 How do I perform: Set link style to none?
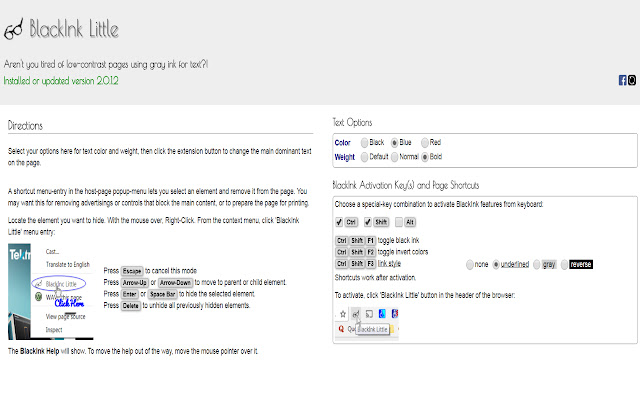pyautogui.click(x=469, y=264)
